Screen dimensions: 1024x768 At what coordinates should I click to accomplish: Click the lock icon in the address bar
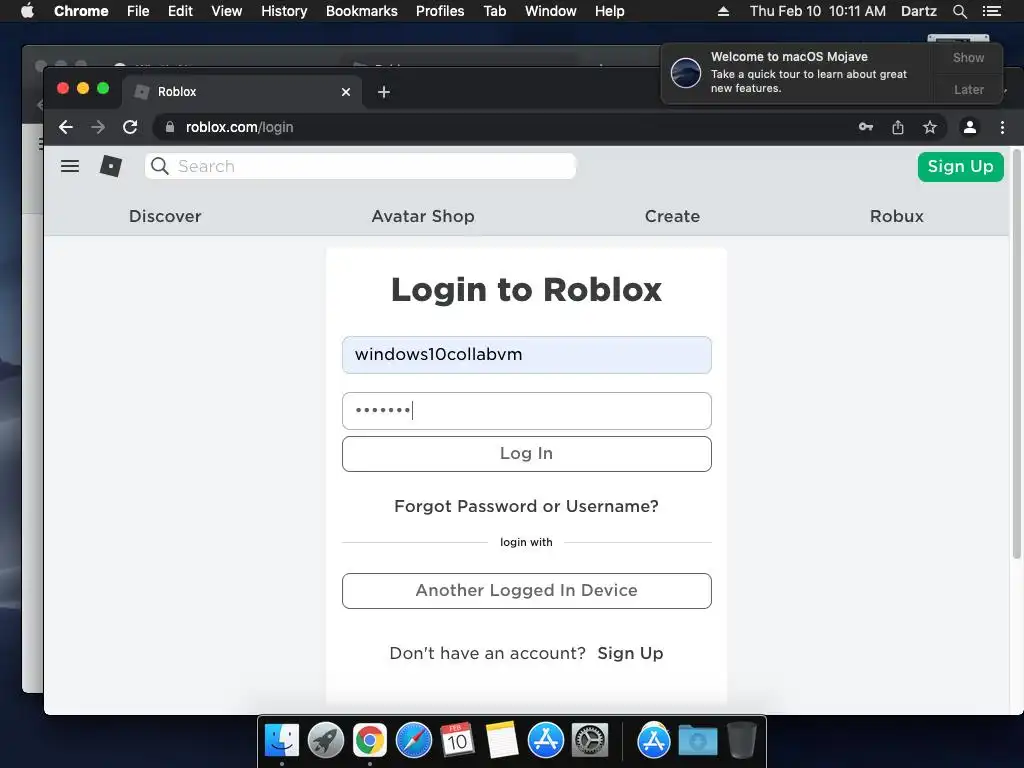click(170, 127)
